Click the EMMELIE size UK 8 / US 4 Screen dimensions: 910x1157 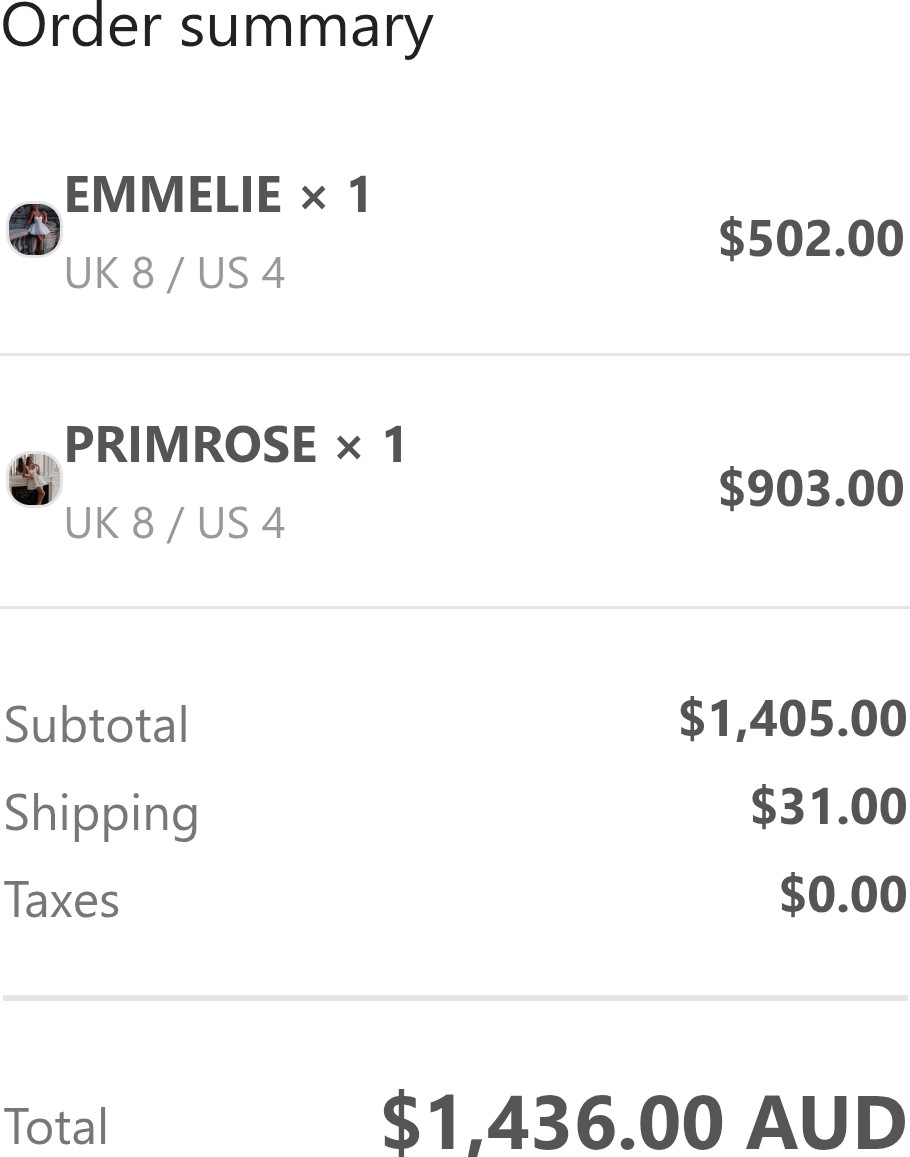tap(174, 274)
